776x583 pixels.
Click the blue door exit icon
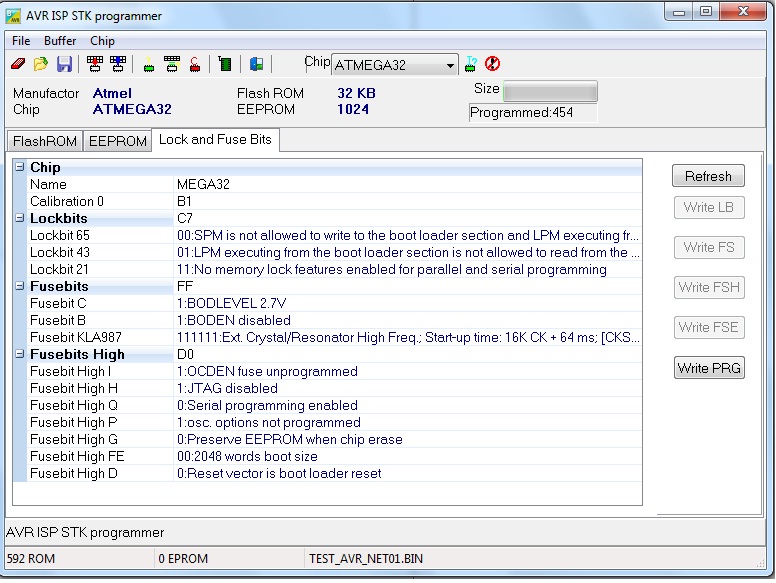256,64
